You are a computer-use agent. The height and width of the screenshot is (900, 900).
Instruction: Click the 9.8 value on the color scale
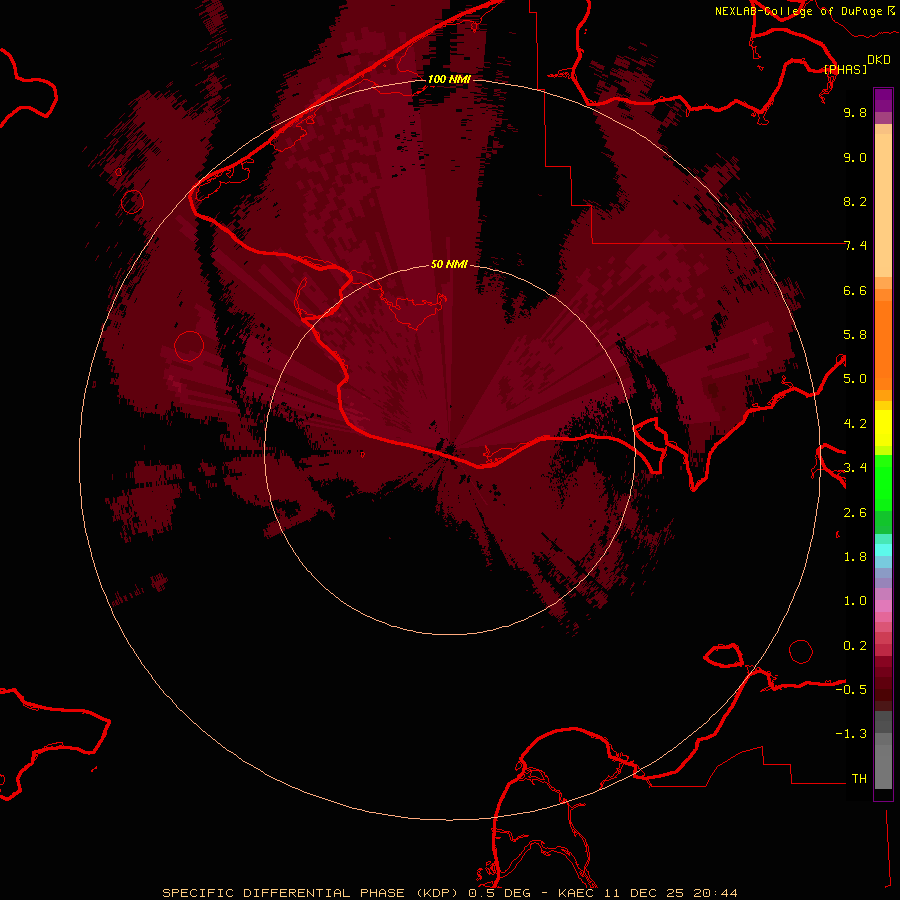click(855, 112)
